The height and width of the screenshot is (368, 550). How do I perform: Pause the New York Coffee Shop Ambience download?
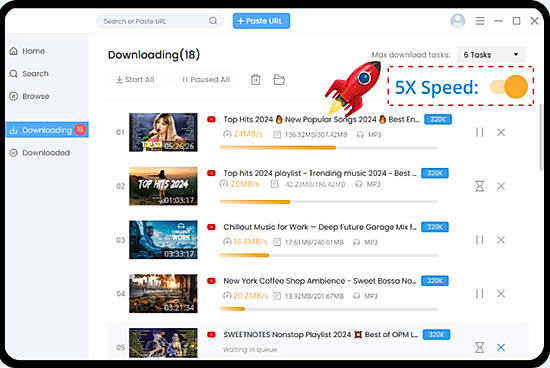pyautogui.click(x=479, y=294)
